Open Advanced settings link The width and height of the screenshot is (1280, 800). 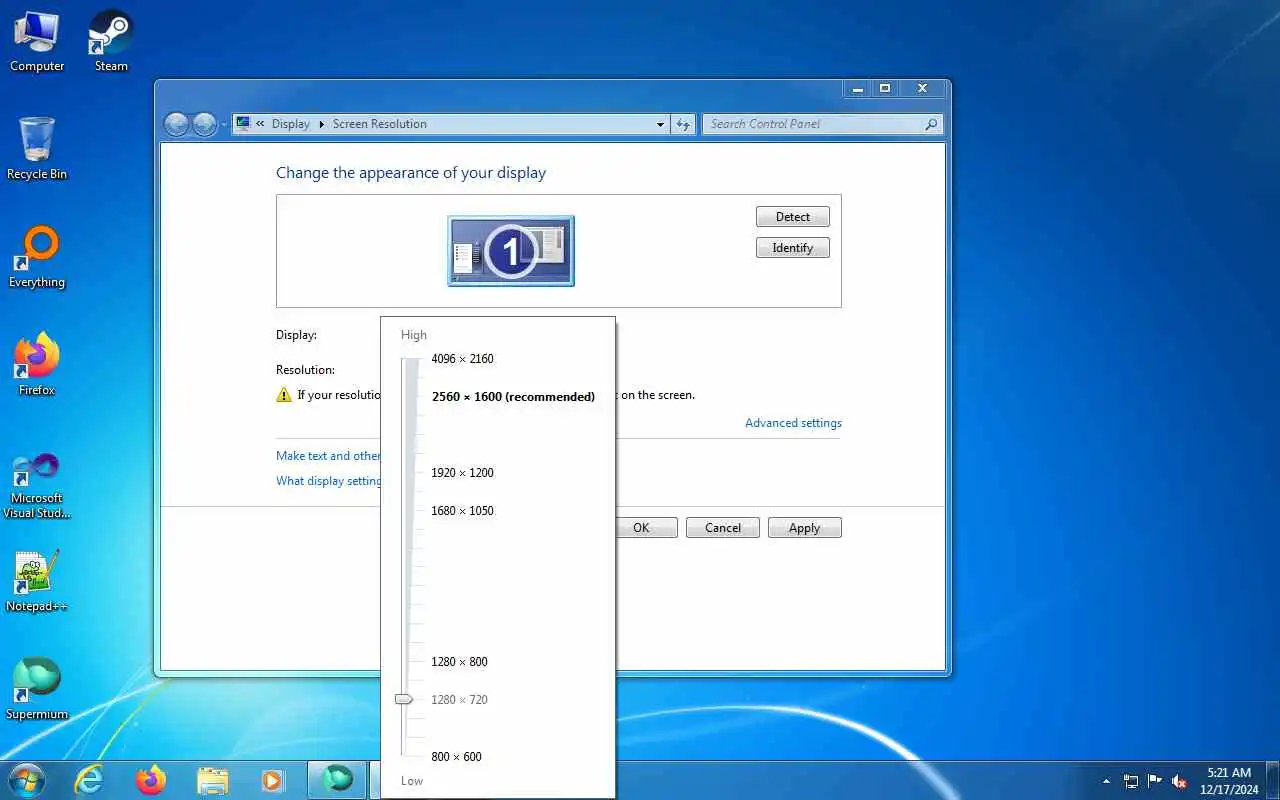[793, 423]
